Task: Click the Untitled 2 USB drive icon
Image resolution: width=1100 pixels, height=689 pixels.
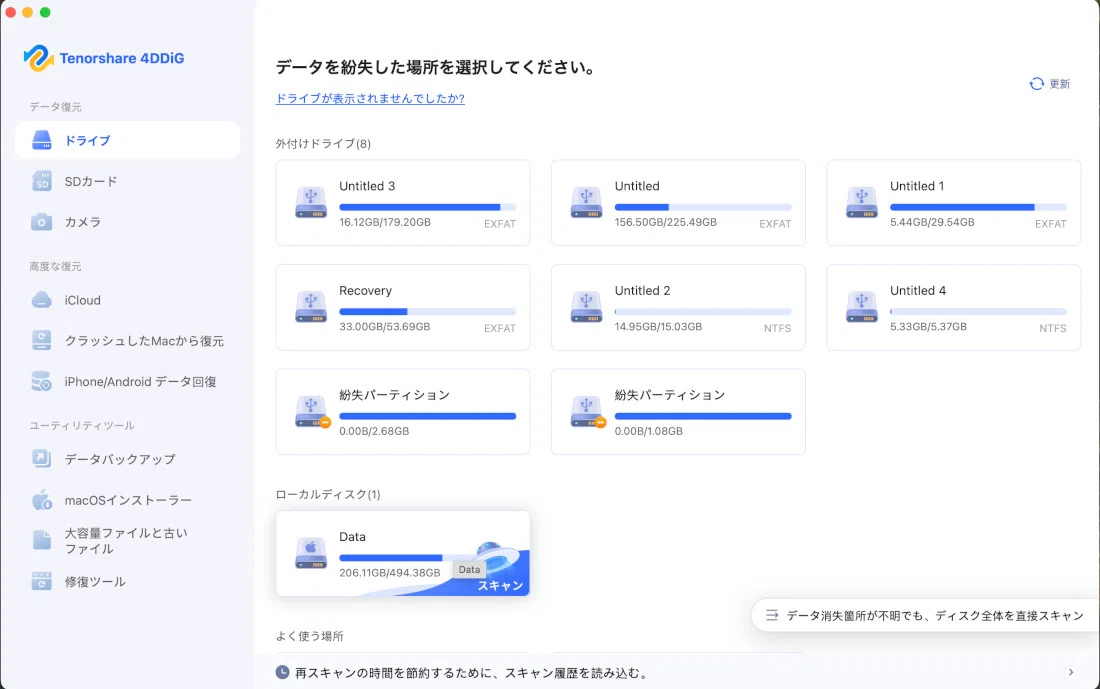Action: point(586,307)
